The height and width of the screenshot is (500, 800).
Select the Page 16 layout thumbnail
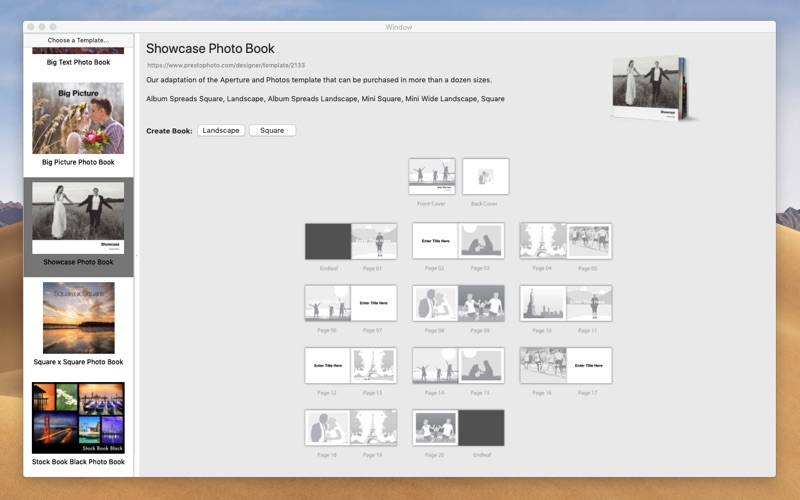pyautogui.click(x=543, y=366)
